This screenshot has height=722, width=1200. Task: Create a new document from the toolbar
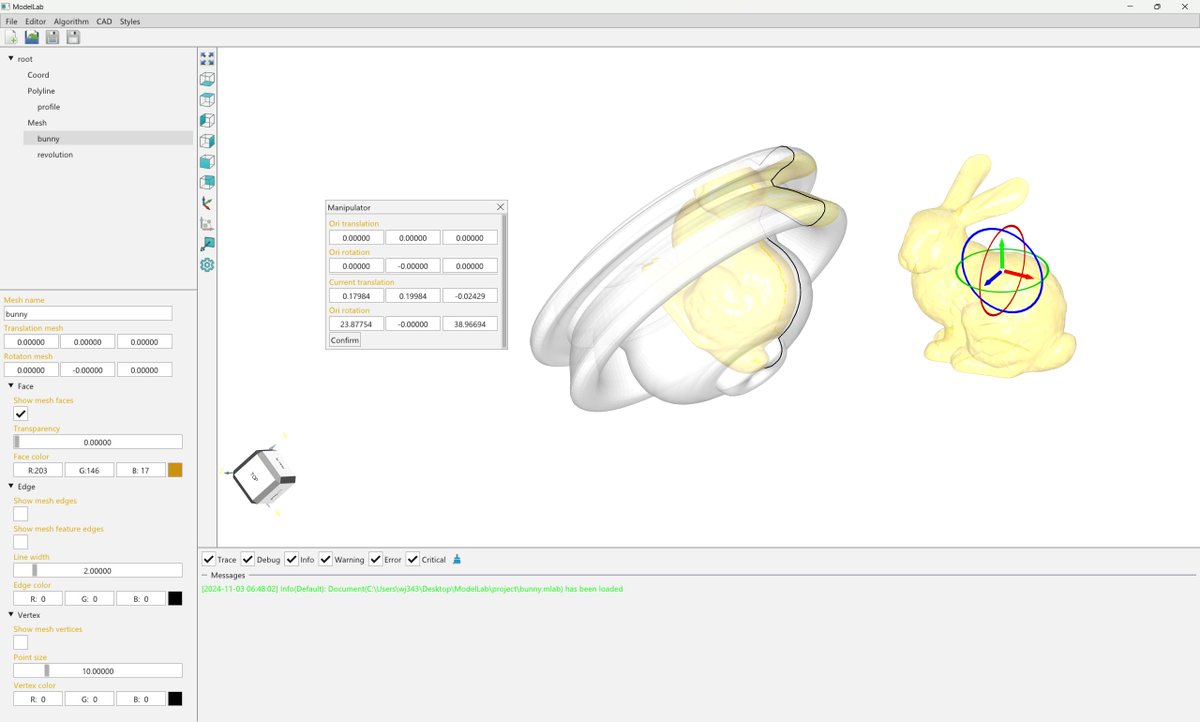(x=11, y=37)
